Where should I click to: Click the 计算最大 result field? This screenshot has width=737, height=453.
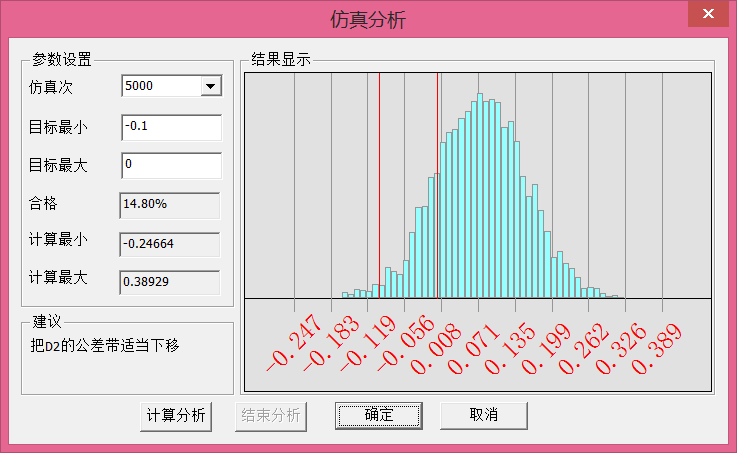[169, 282]
